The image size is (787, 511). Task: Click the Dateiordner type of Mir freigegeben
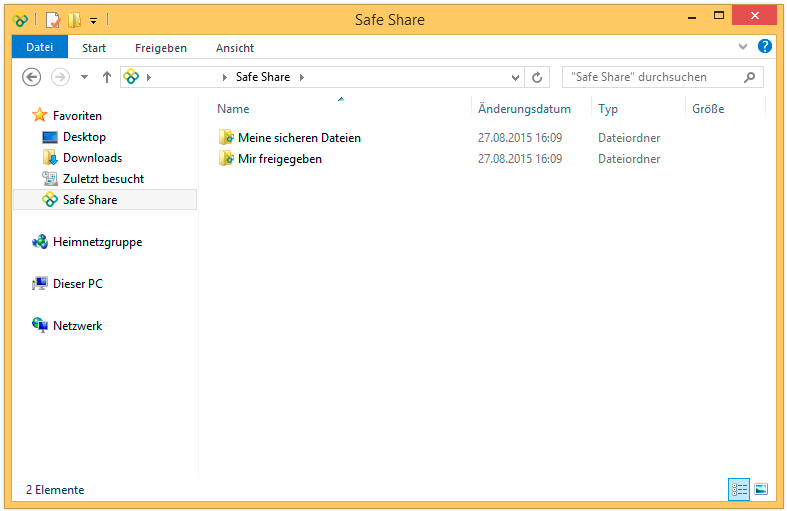click(629, 159)
